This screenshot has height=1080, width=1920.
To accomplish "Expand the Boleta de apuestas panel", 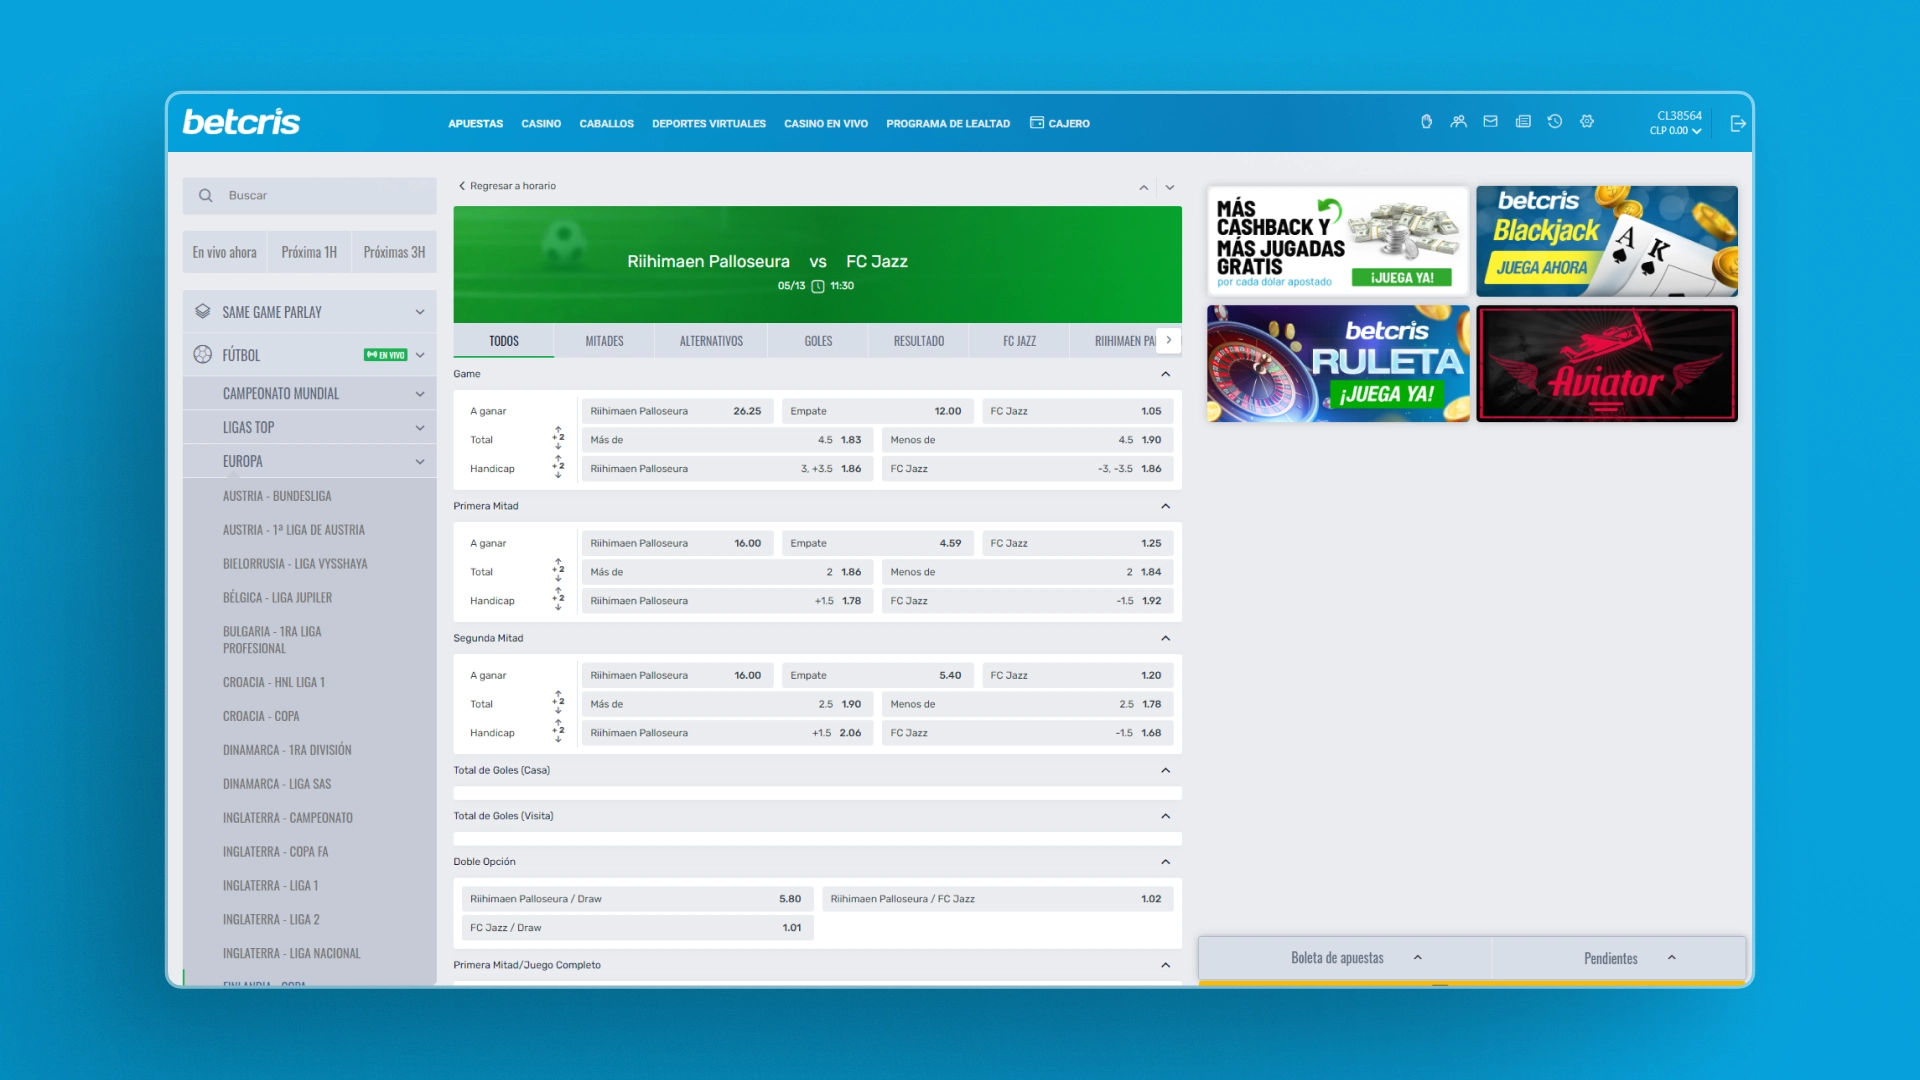I will (1345, 958).
